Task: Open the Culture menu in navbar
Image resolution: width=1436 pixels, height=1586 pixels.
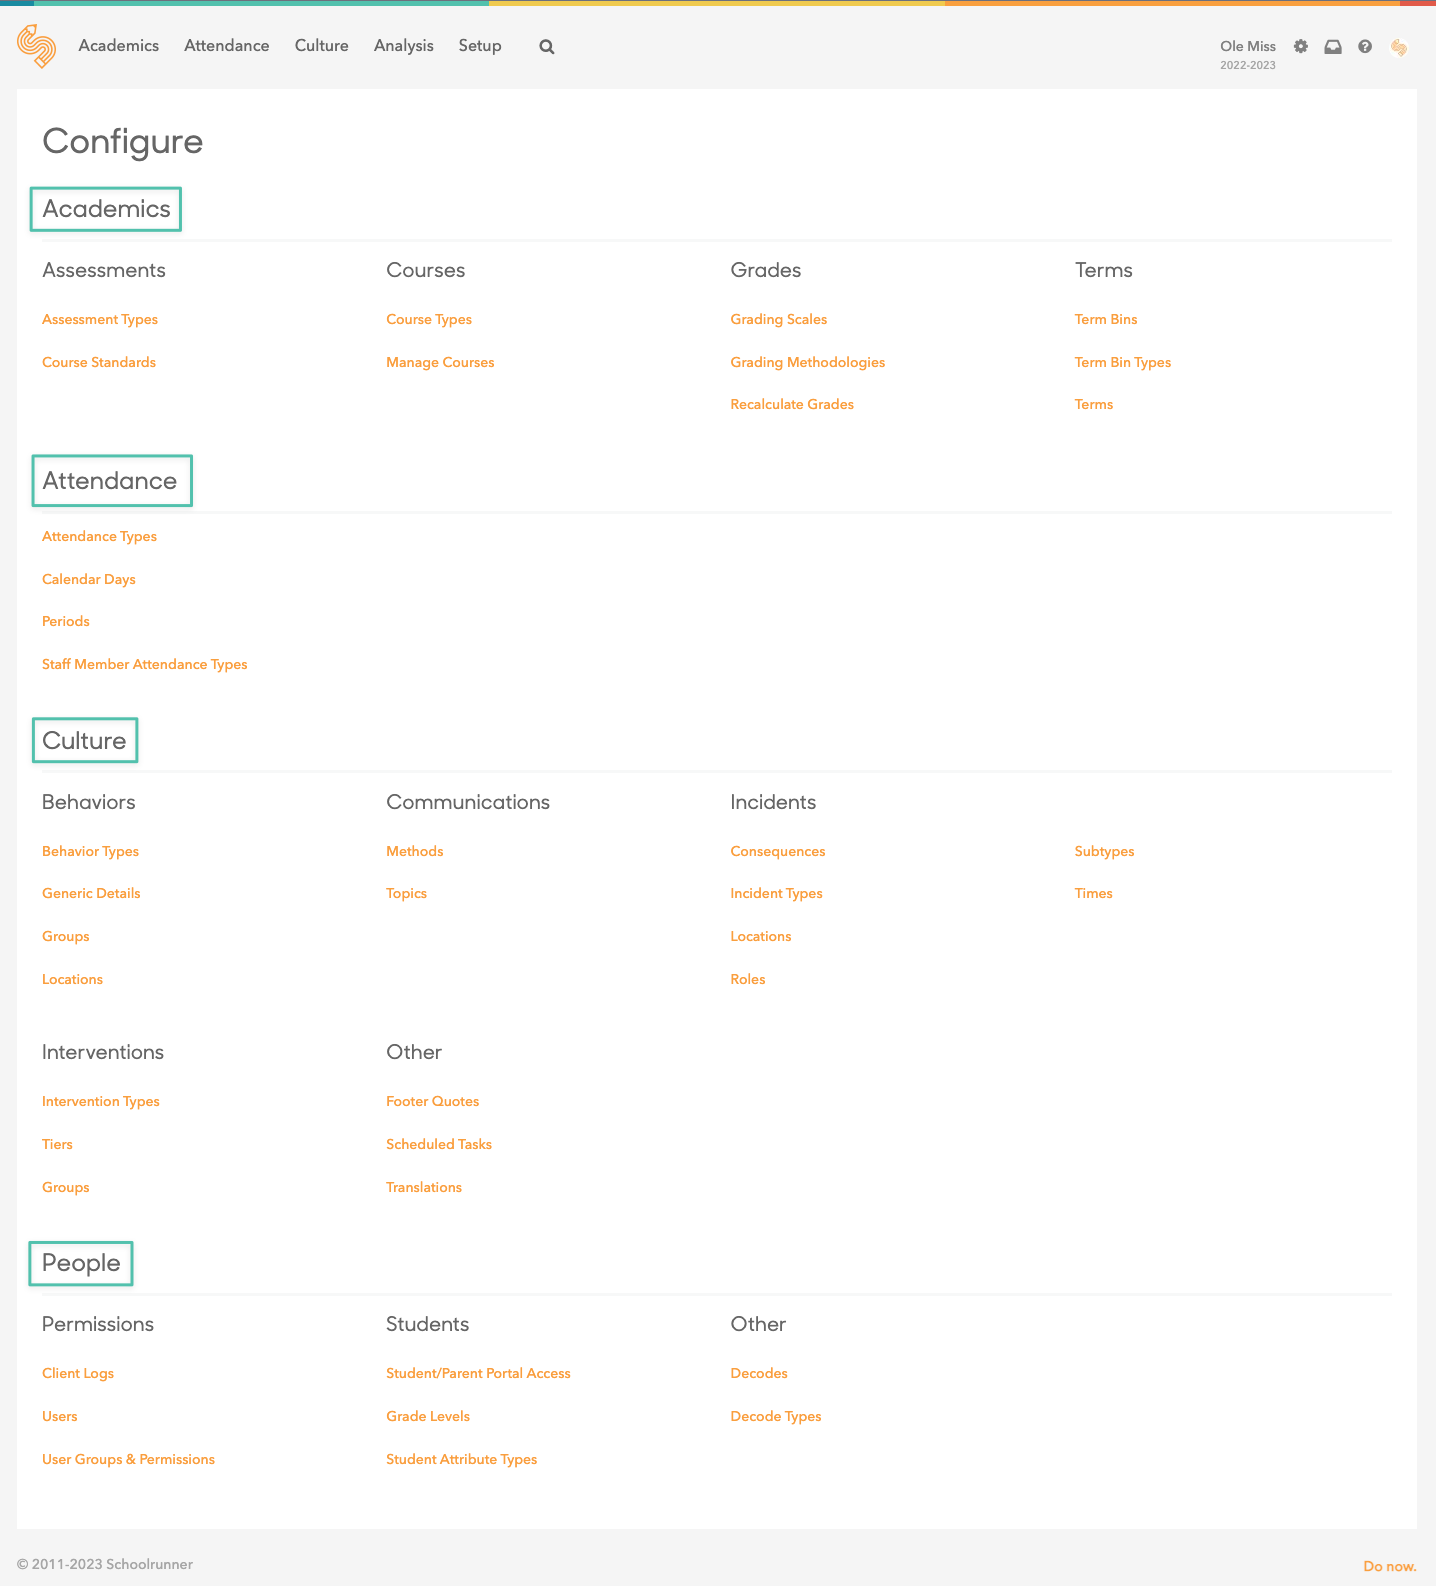Action: point(321,46)
